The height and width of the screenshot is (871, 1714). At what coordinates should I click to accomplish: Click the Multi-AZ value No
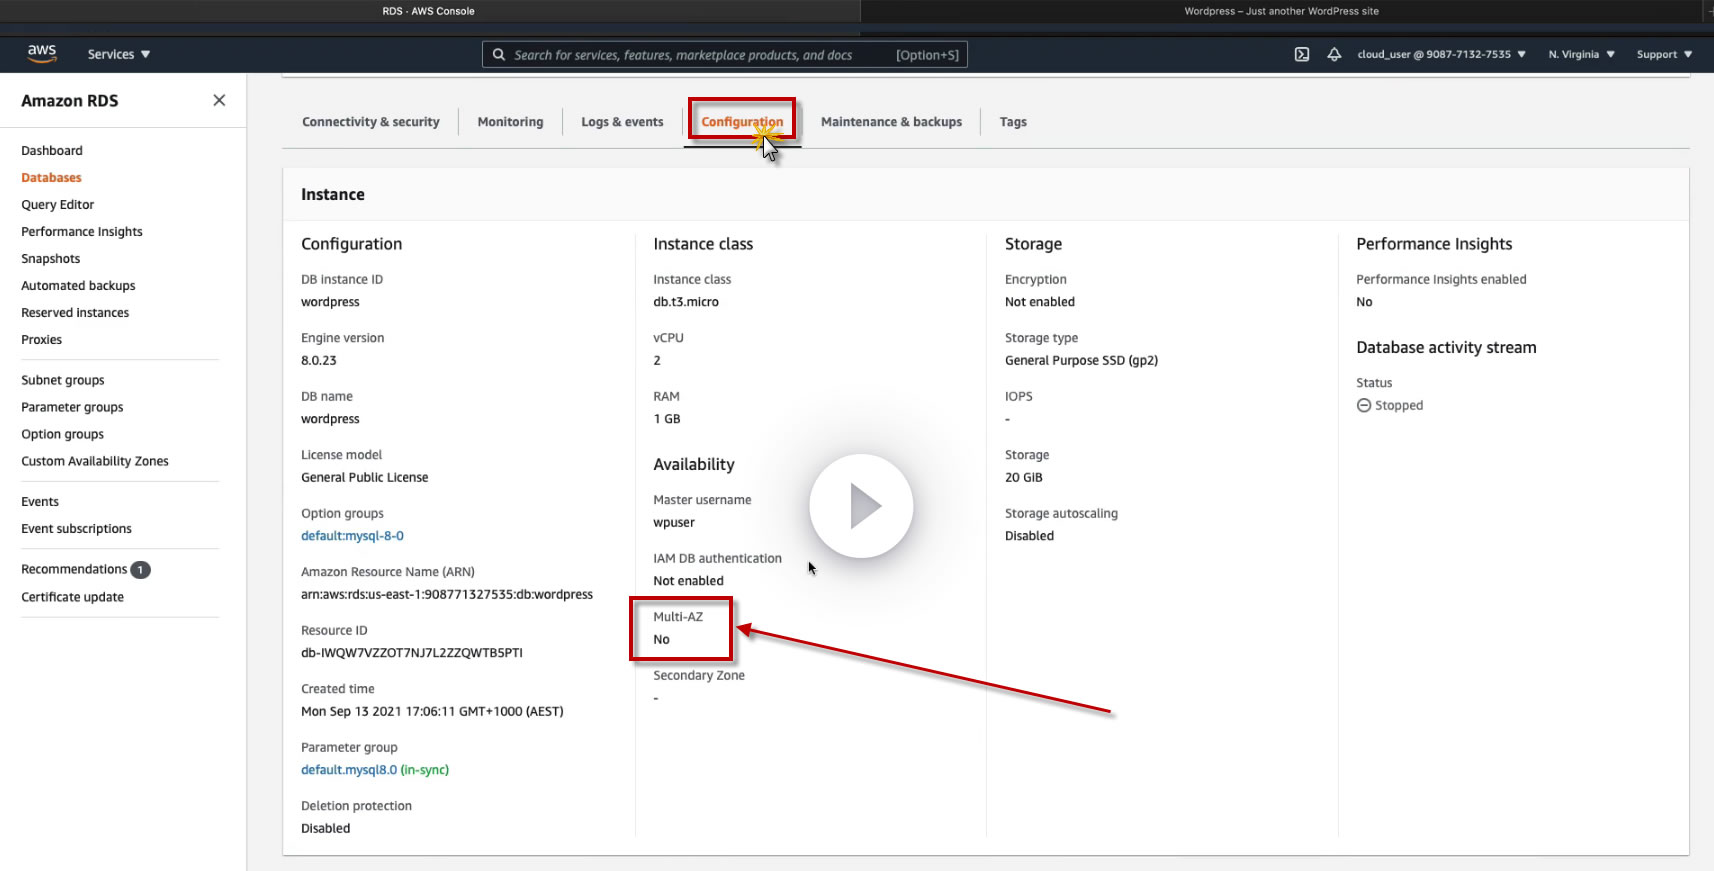pyautogui.click(x=661, y=640)
